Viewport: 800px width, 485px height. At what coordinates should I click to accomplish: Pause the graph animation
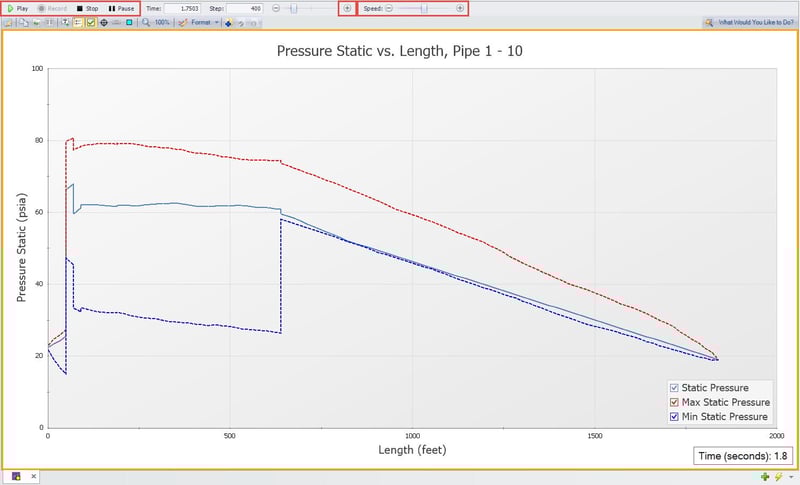click(121, 8)
